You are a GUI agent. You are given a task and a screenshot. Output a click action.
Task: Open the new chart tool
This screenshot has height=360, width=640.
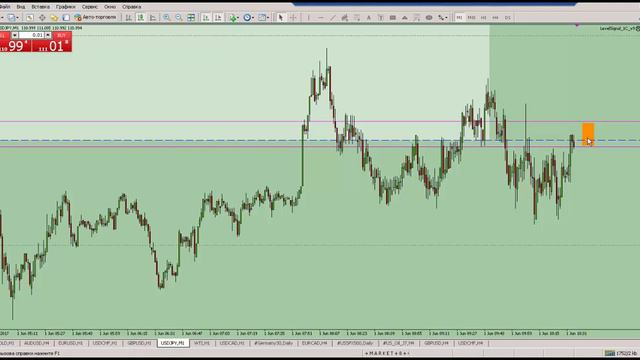[x=11, y=18]
